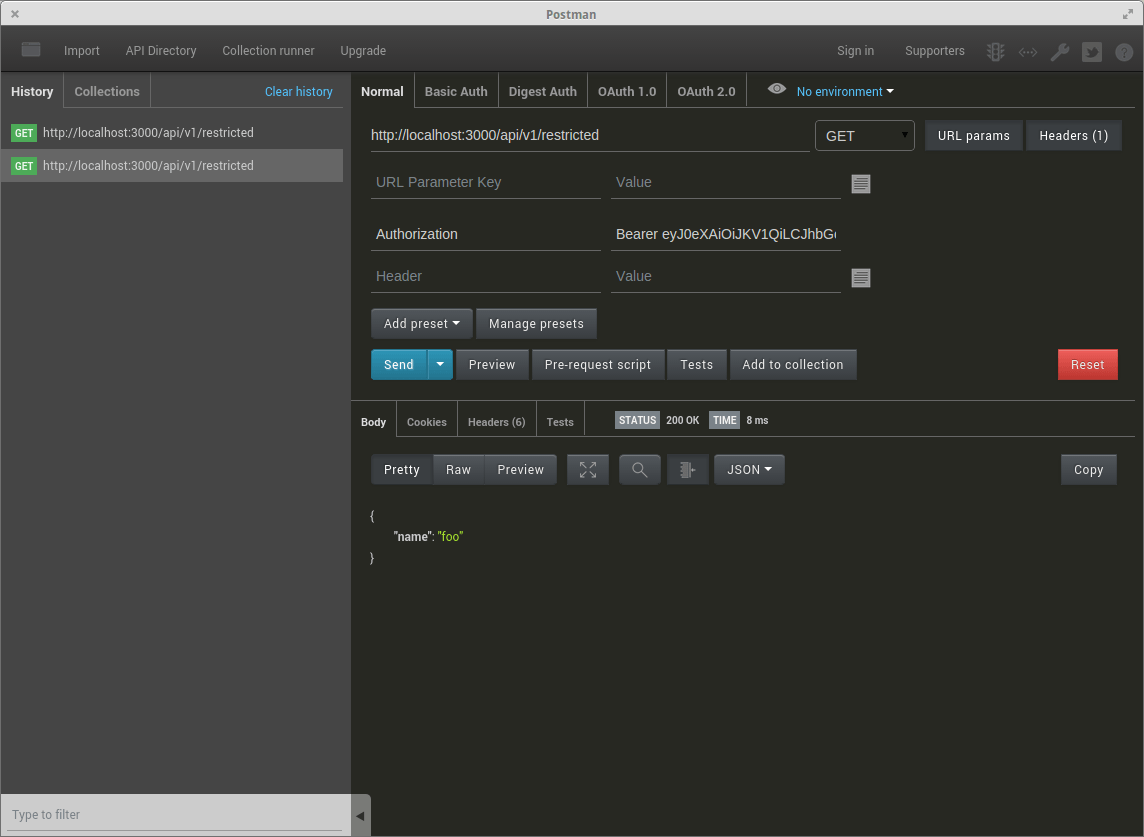Select the OAuth 2.0 tab

point(706,92)
